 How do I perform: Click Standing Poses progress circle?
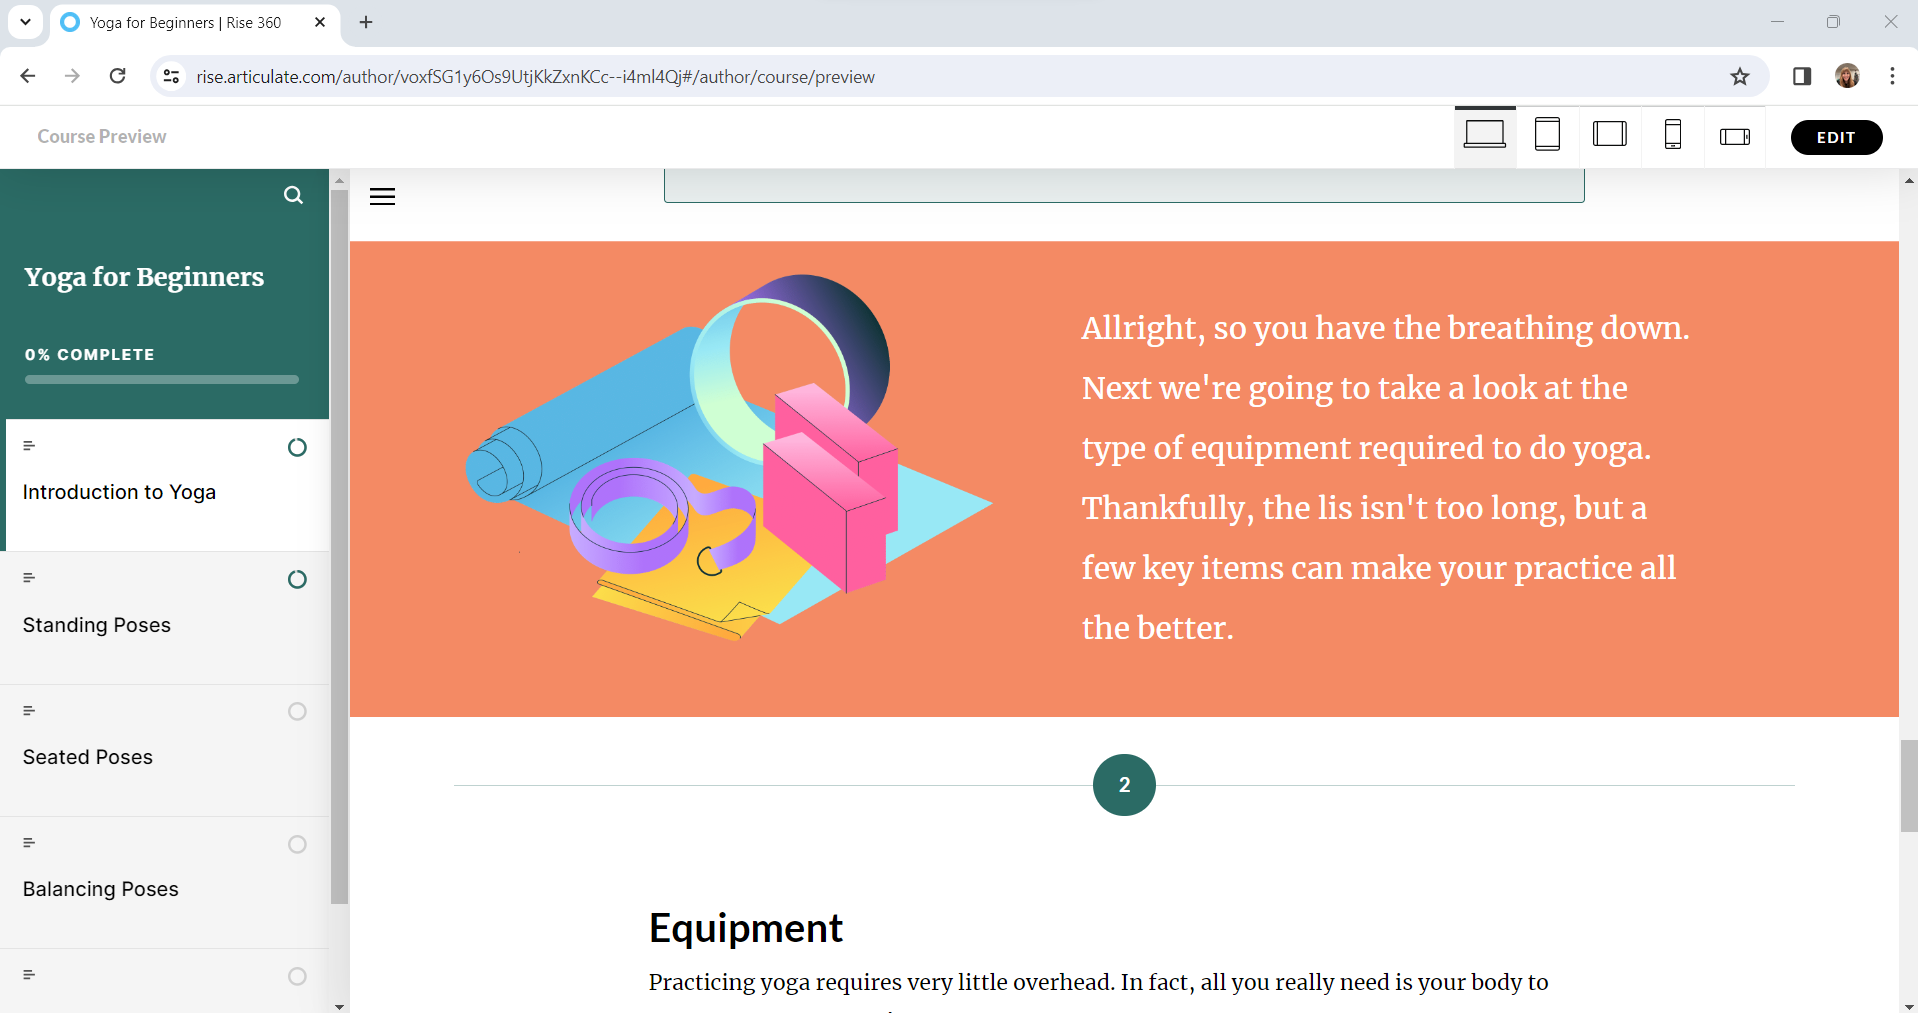click(x=297, y=579)
